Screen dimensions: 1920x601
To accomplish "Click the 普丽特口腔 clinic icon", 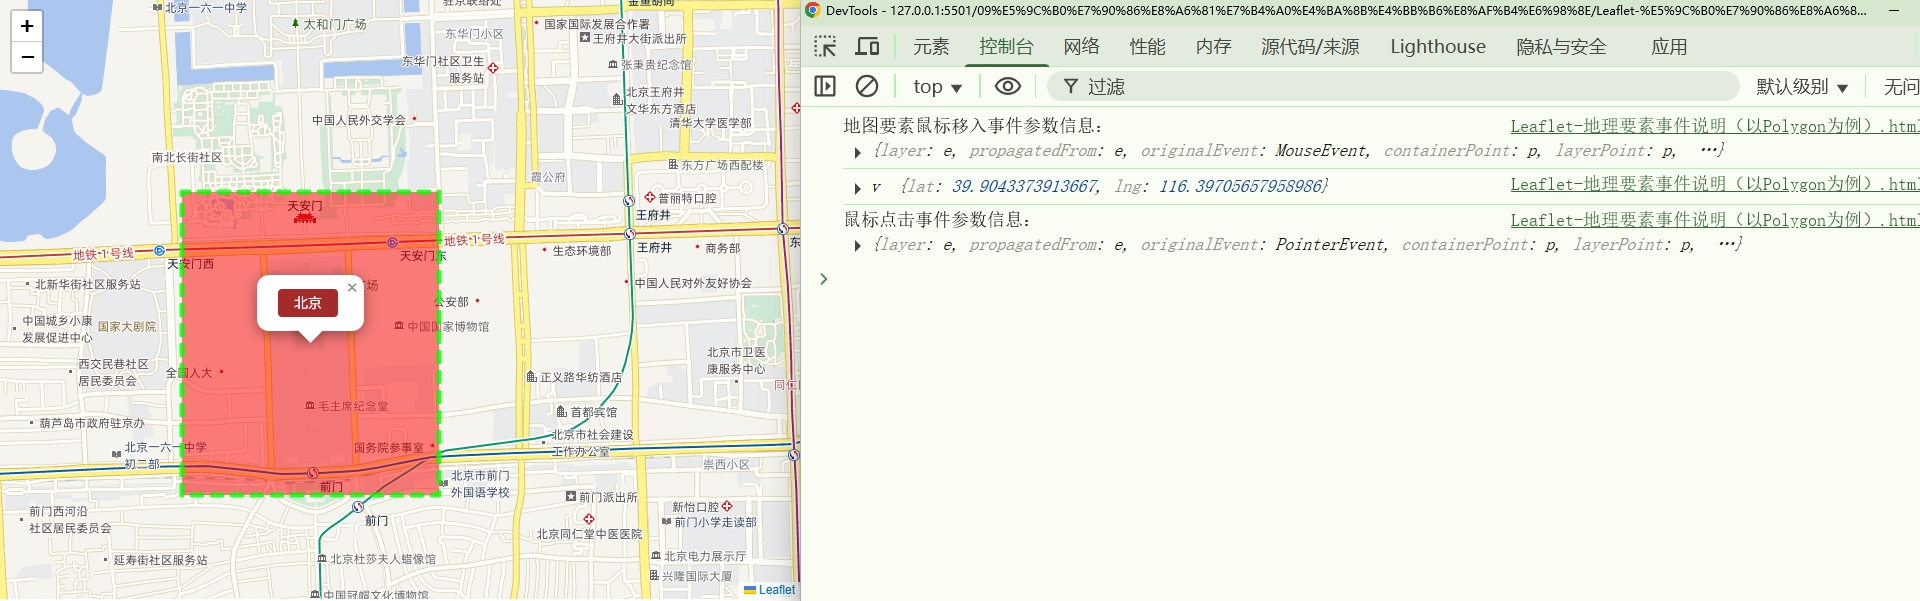I will [650, 198].
